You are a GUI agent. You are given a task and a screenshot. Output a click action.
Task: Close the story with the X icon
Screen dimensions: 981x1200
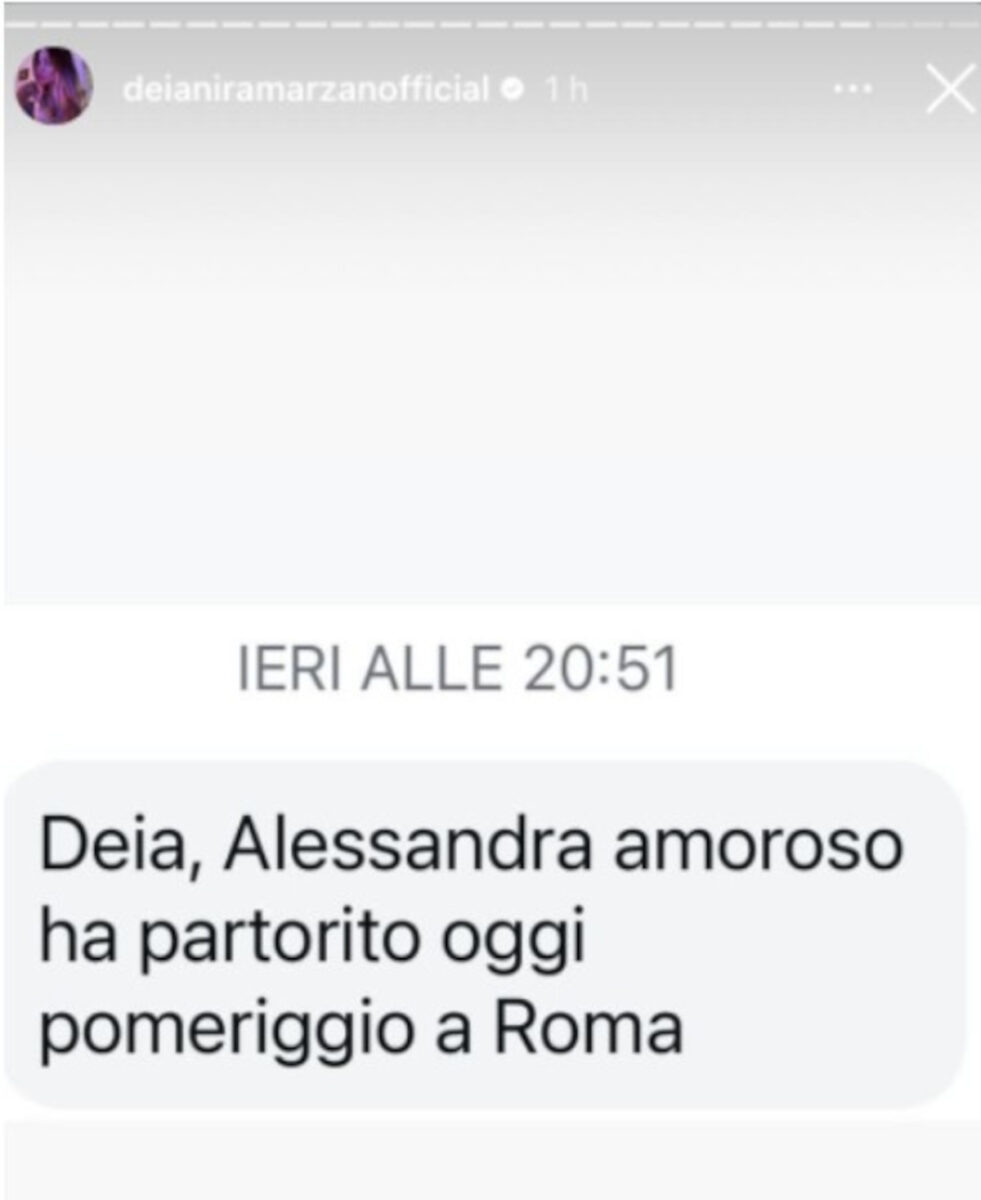coord(950,91)
